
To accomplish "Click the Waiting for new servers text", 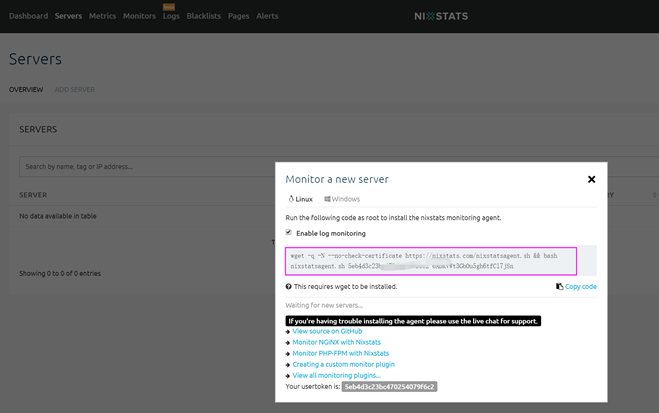I will tap(324, 305).
